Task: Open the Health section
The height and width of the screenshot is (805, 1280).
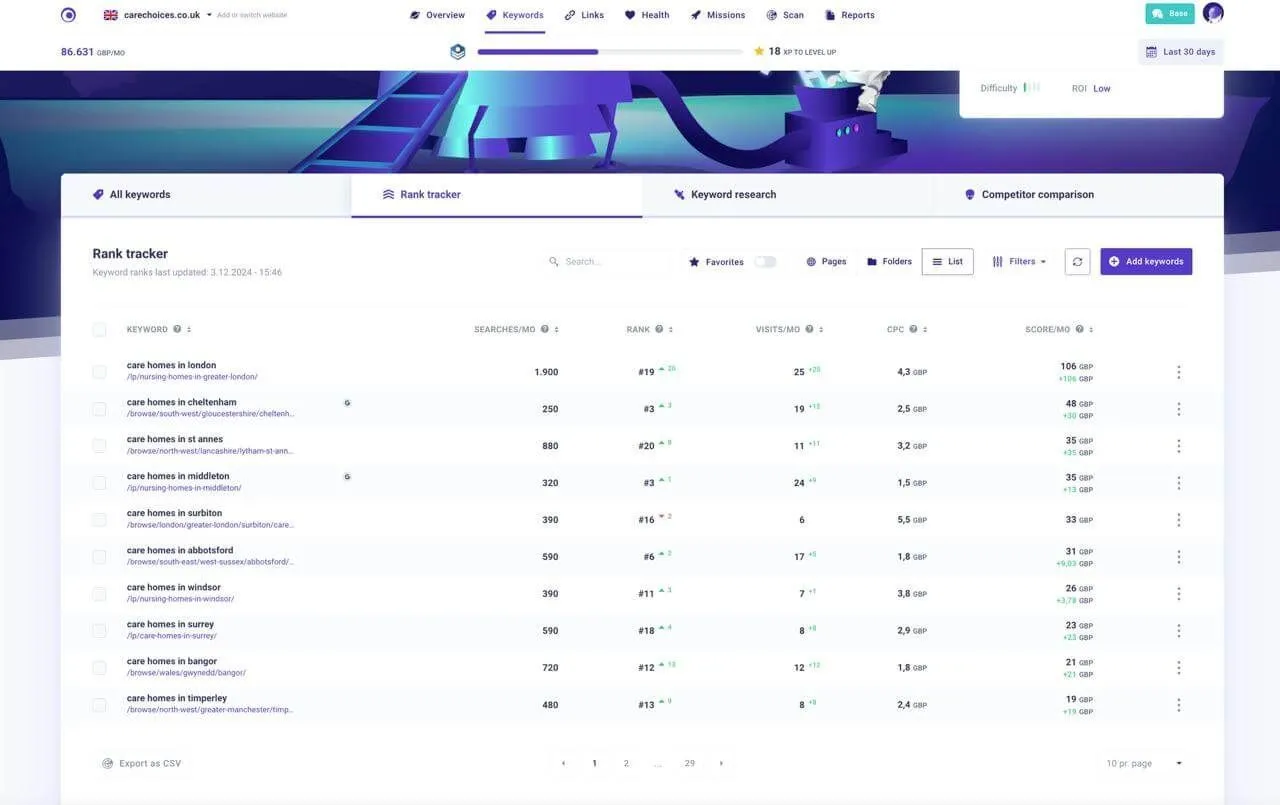Action: tap(647, 15)
